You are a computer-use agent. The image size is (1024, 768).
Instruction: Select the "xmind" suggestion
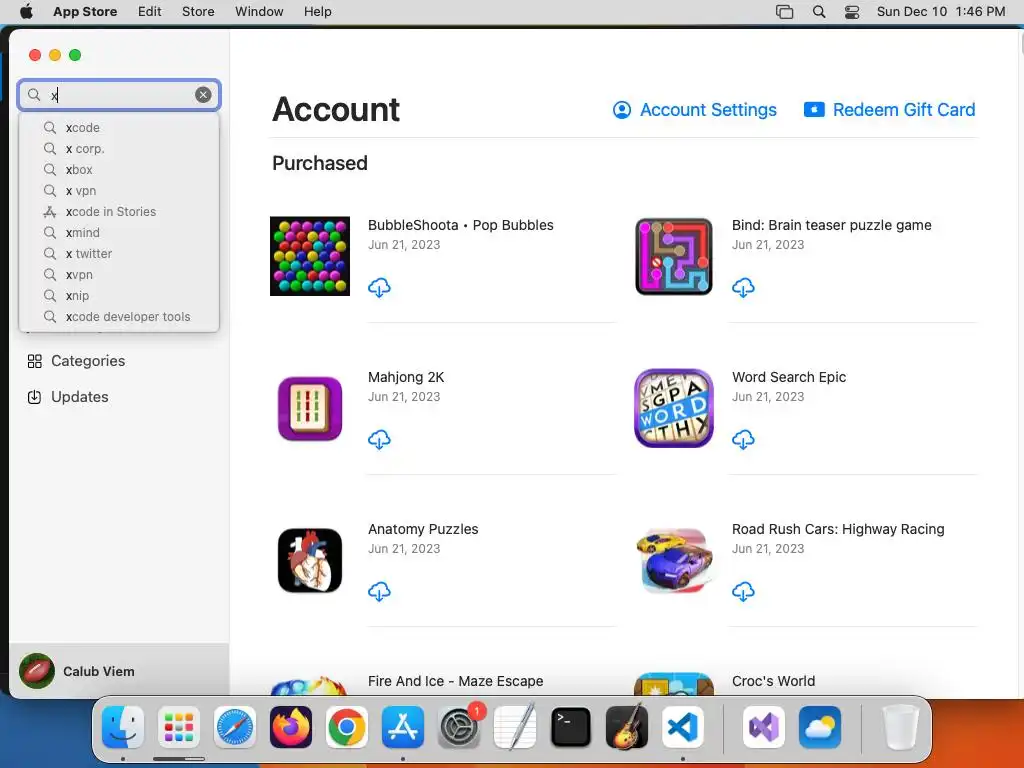coord(119,232)
